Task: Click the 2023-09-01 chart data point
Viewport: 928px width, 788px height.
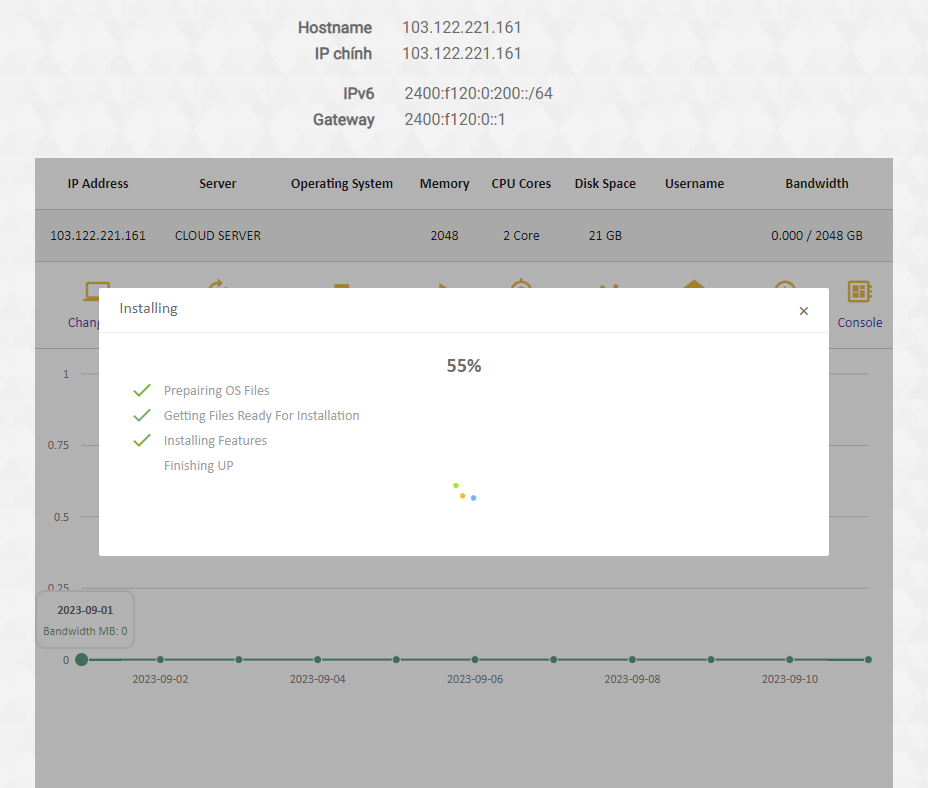Action: (x=82, y=660)
